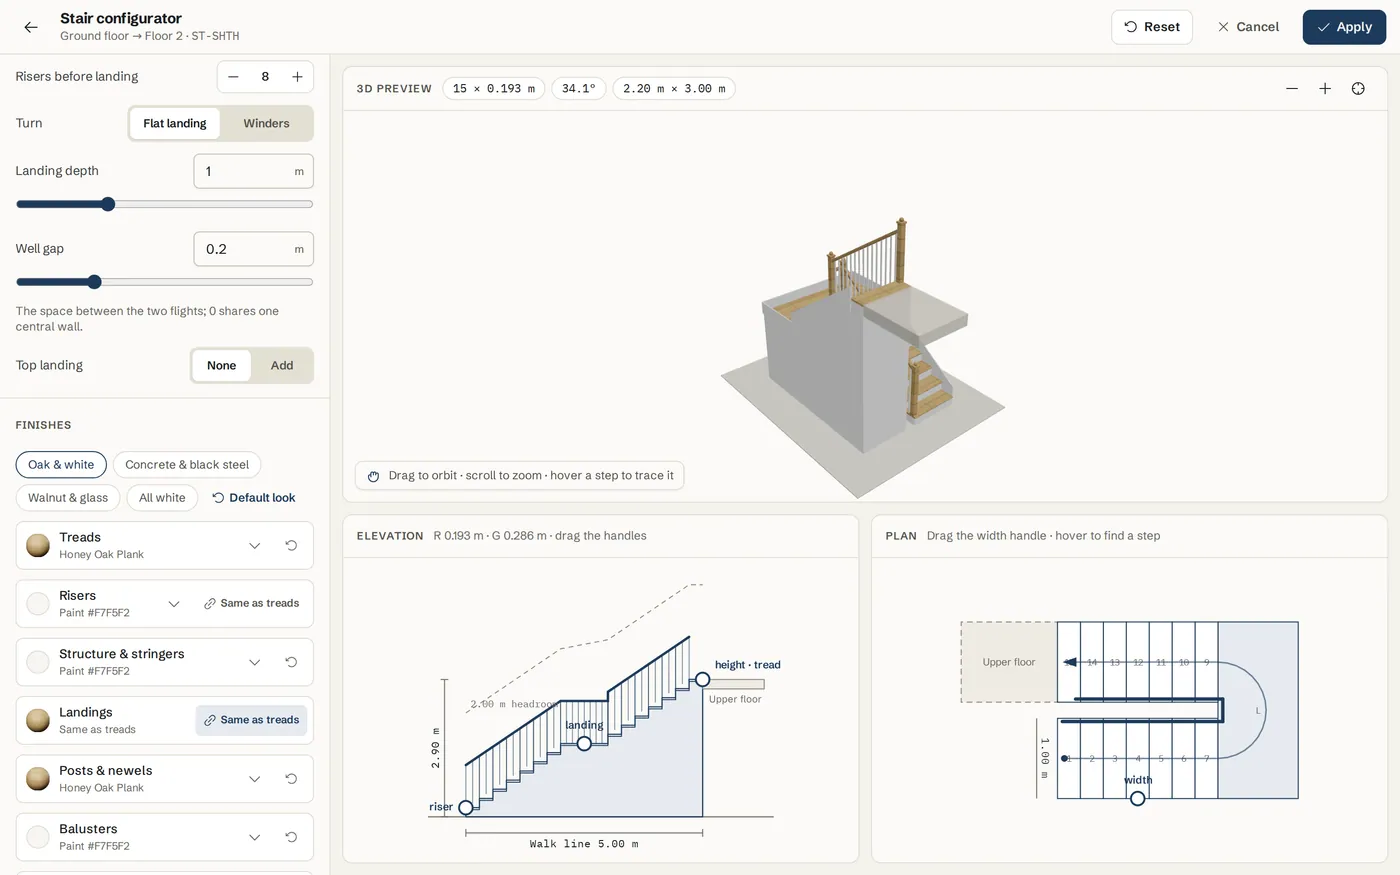Reset the Treads finish
Image resolution: width=1400 pixels, height=875 pixels.
[291, 546]
